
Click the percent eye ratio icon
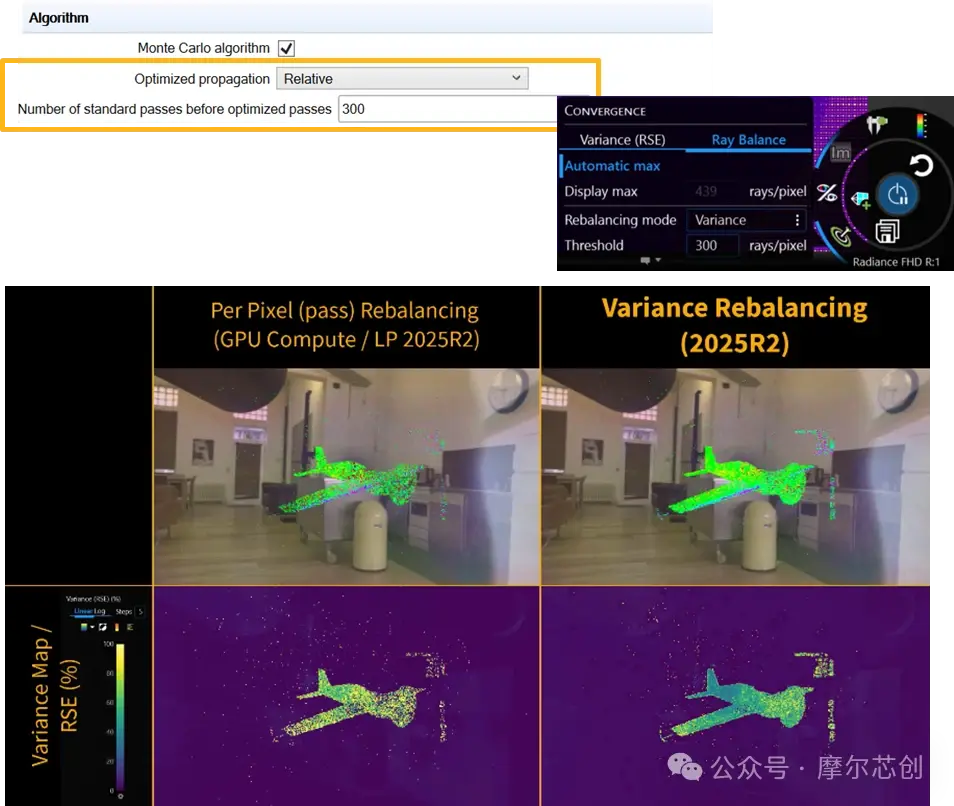point(827,193)
